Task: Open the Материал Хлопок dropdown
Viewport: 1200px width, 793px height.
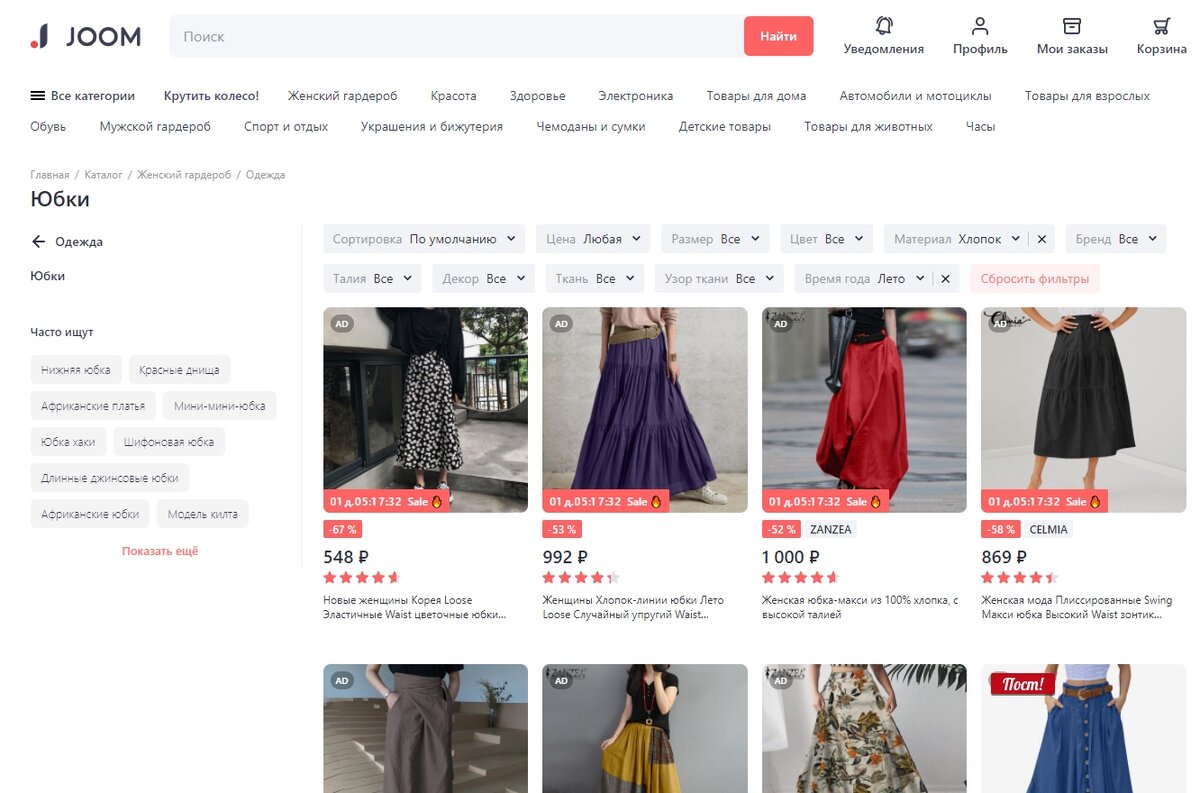Action: (957, 239)
